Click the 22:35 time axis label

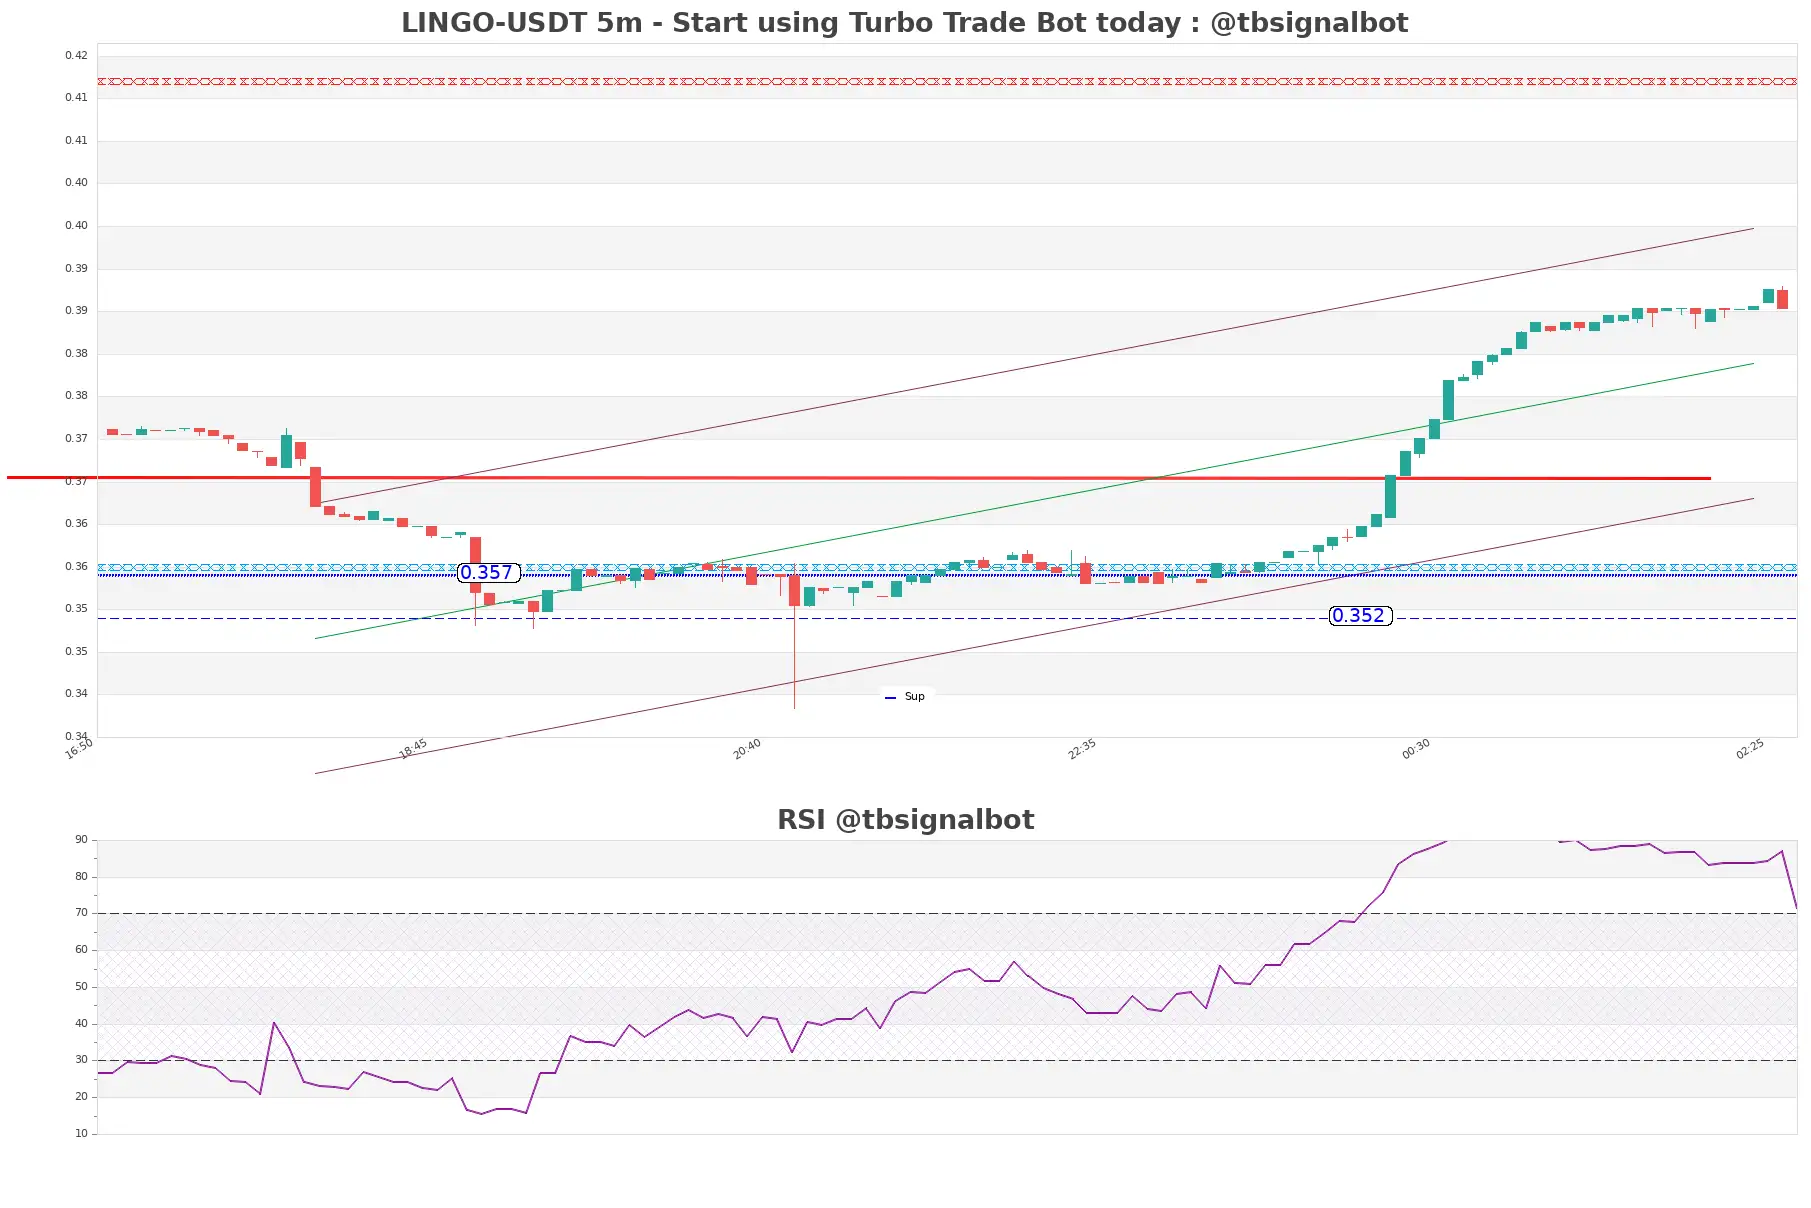[x=1082, y=749]
